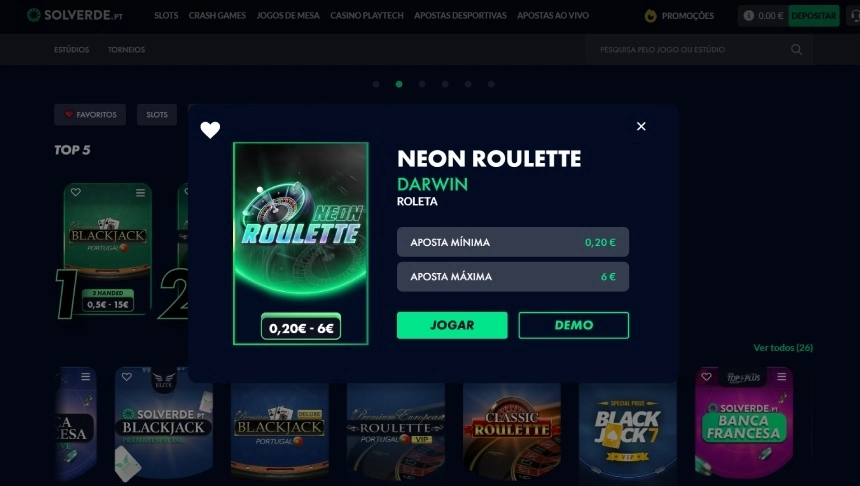Launch the Demo mode button
The height and width of the screenshot is (486, 860).
coord(574,325)
